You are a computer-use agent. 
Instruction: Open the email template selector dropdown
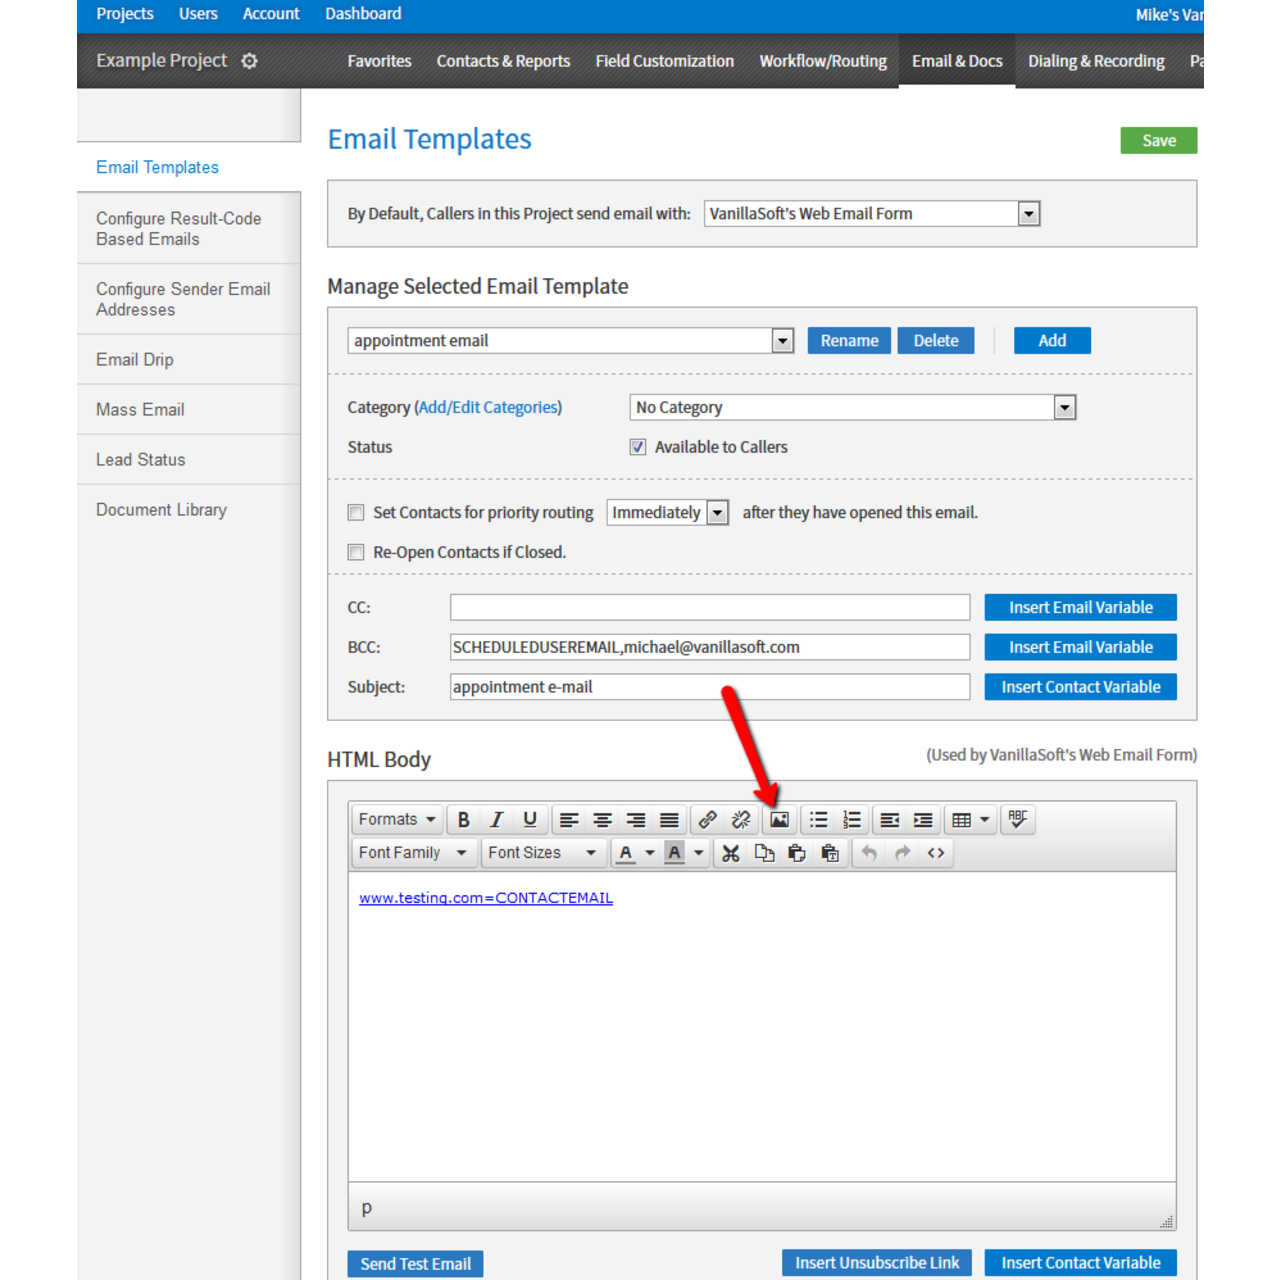pos(782,340)
